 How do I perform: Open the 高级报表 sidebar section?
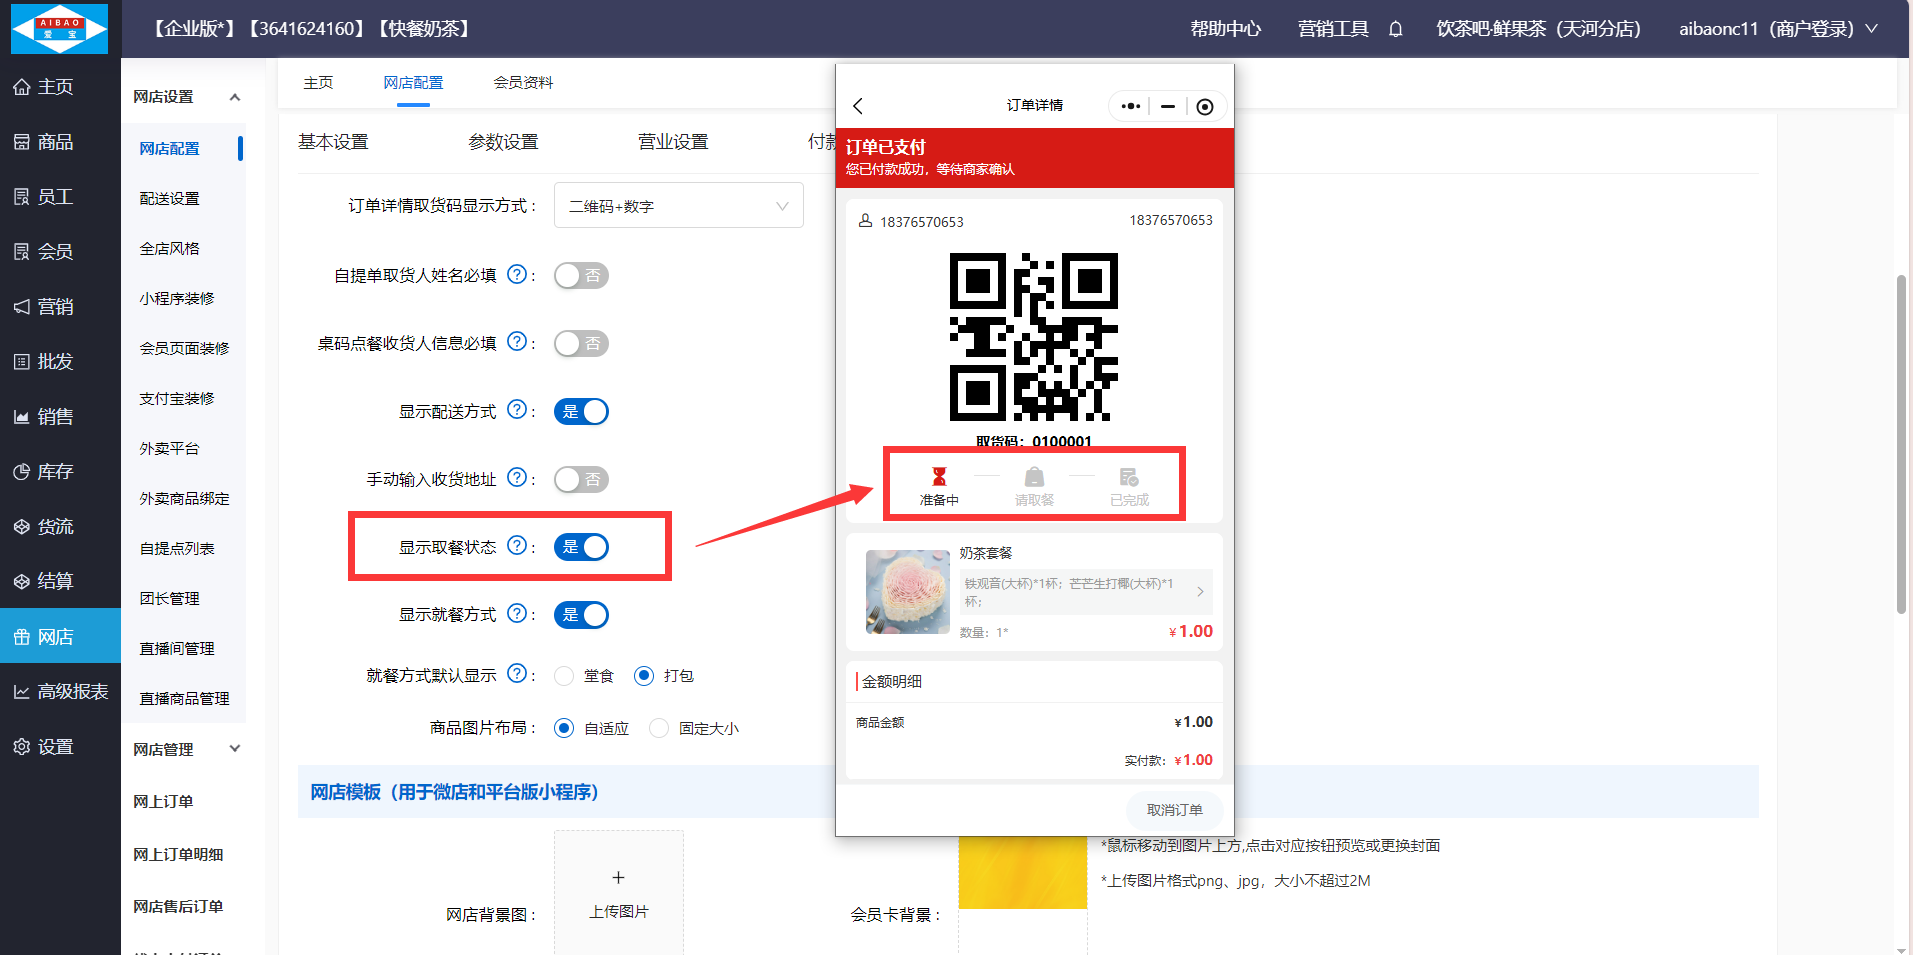pos(60,692)
